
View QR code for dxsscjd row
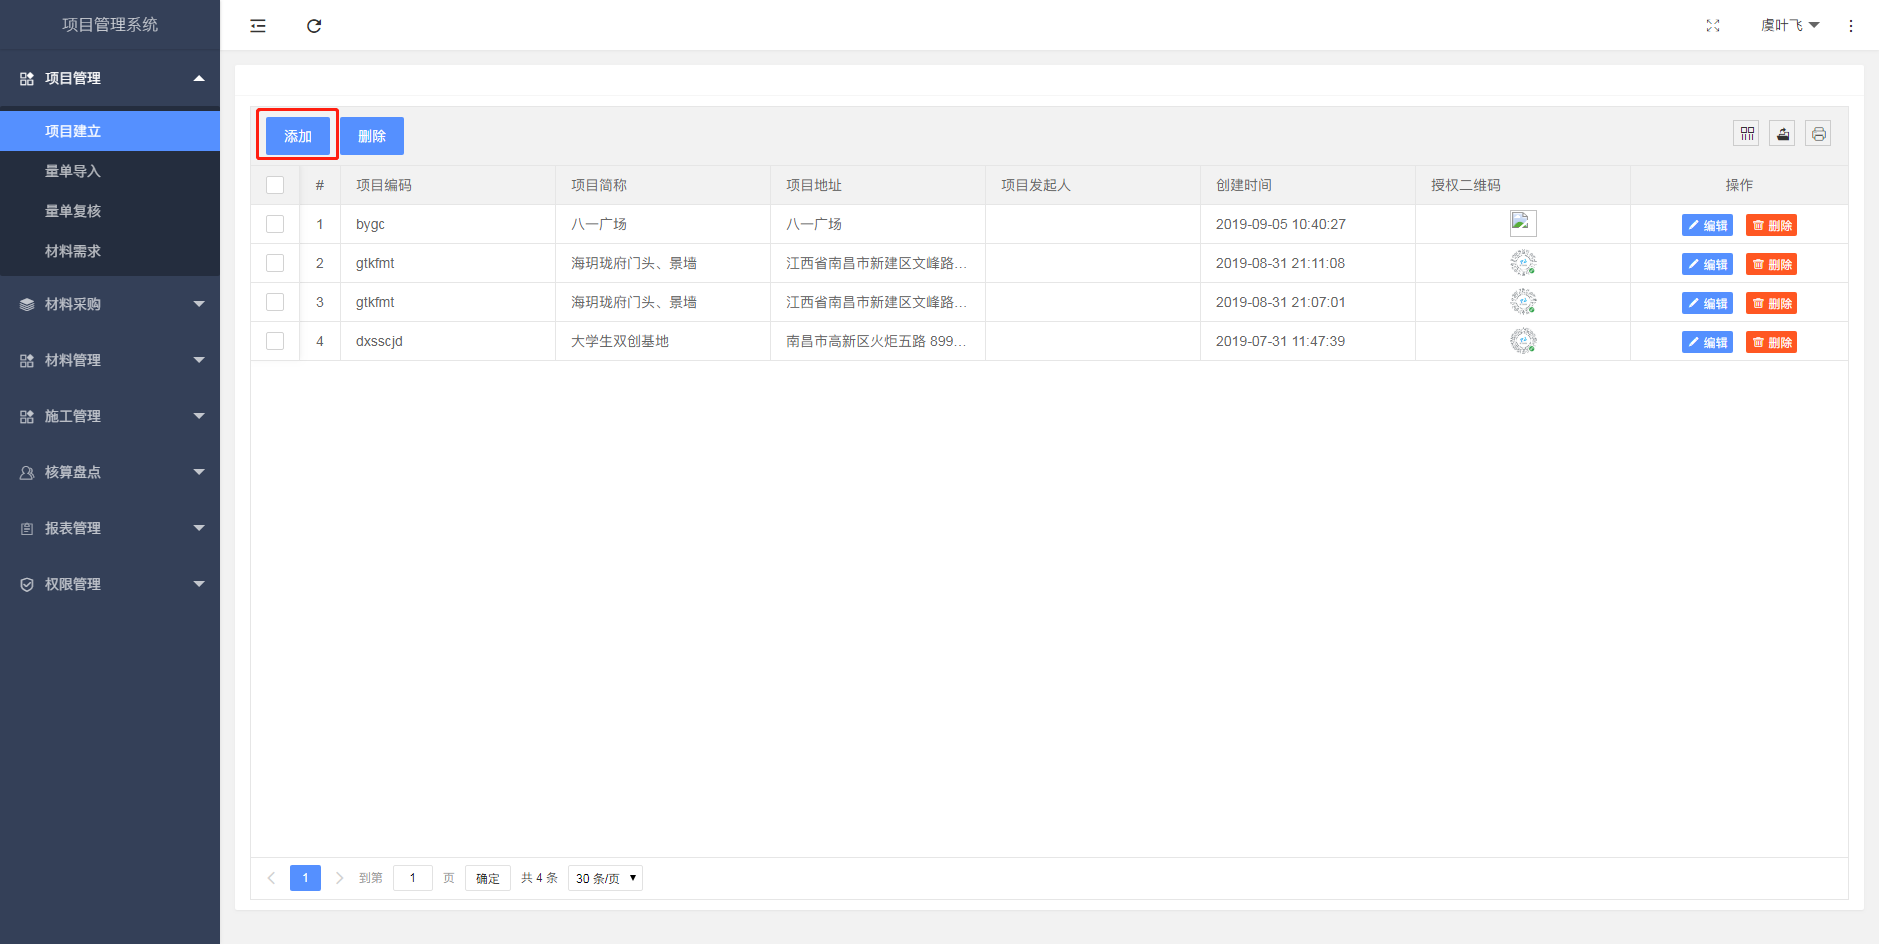[x=1523, y=341]
